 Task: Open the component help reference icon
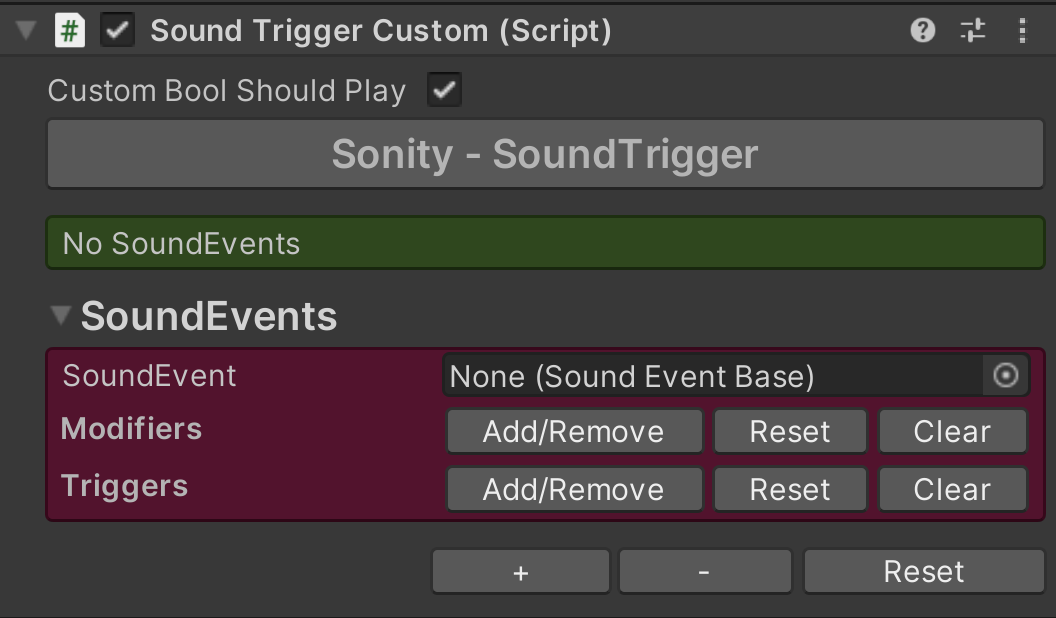pyautogui.click(x=922, y=31)
